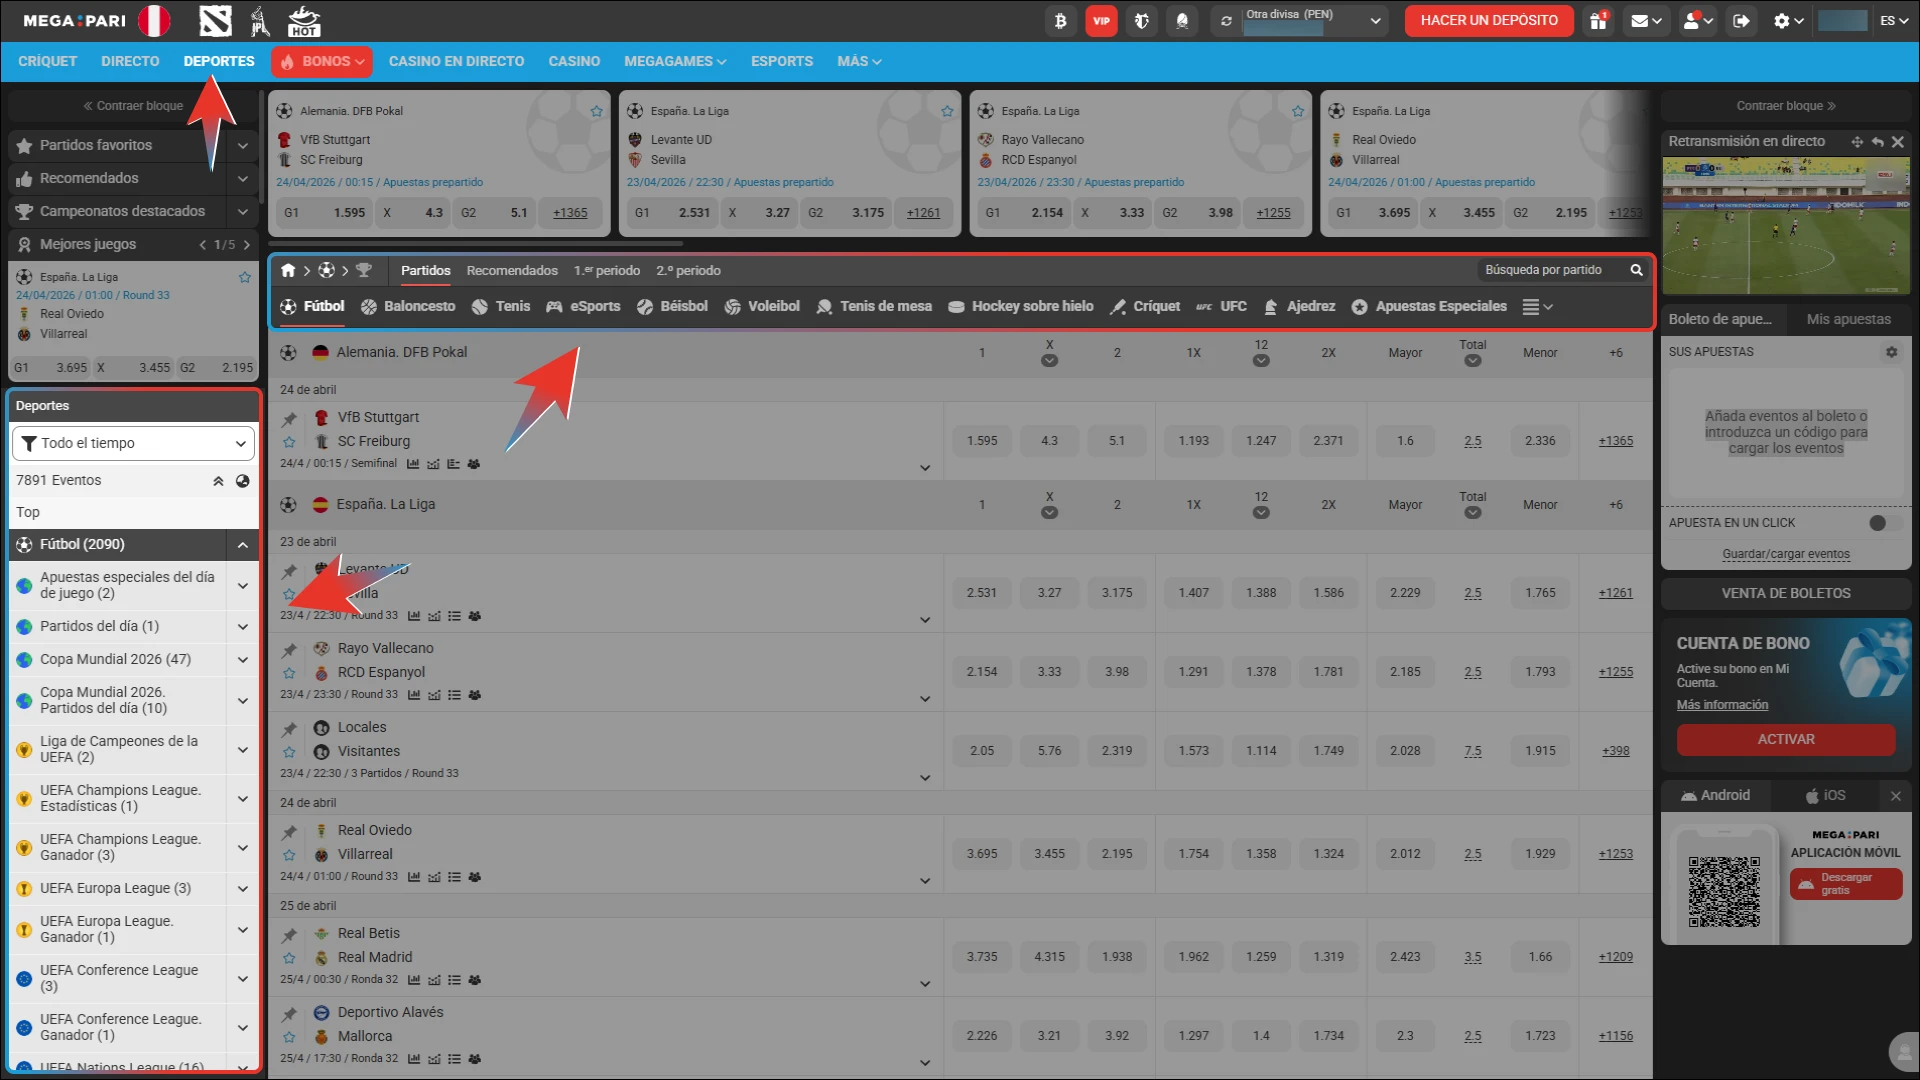Switch to the Baloncesto sport tab
Image resolution: width=1920 pixels, height=1080 pixels.
(x=408, y=306)
